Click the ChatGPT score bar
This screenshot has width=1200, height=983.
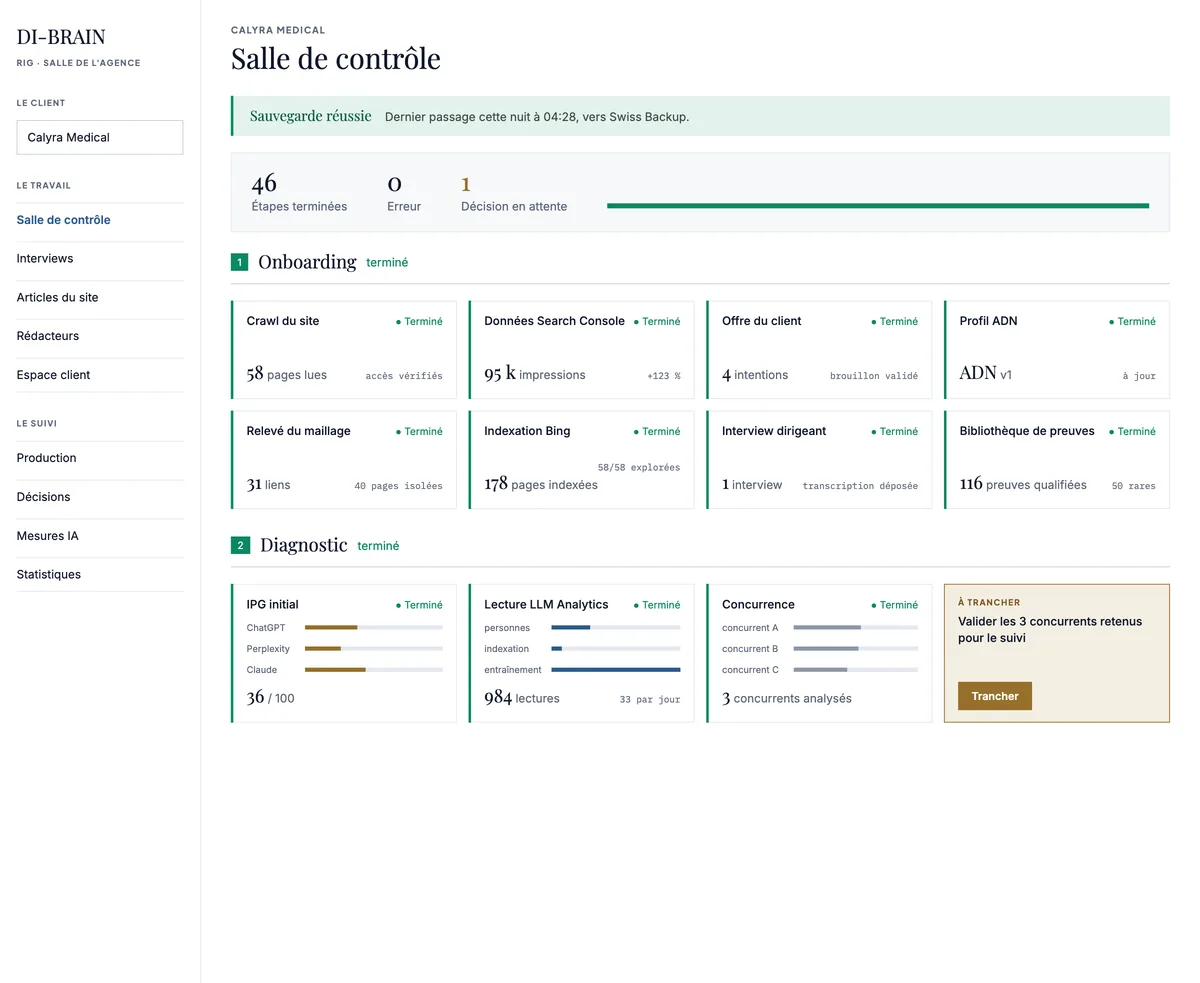[x=374, y=628]
